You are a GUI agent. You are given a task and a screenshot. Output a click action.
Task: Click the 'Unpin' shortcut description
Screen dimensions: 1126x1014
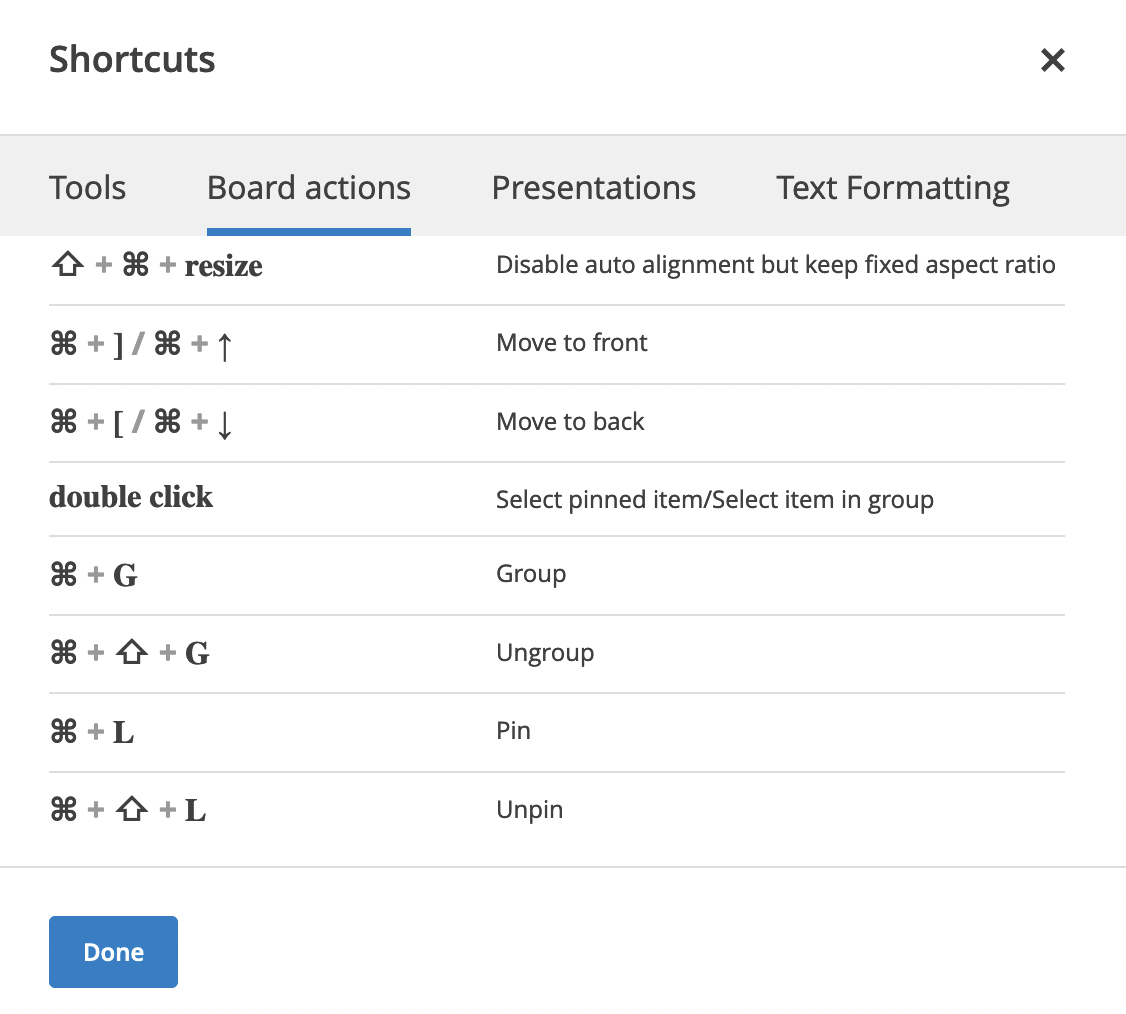(529, 810)
